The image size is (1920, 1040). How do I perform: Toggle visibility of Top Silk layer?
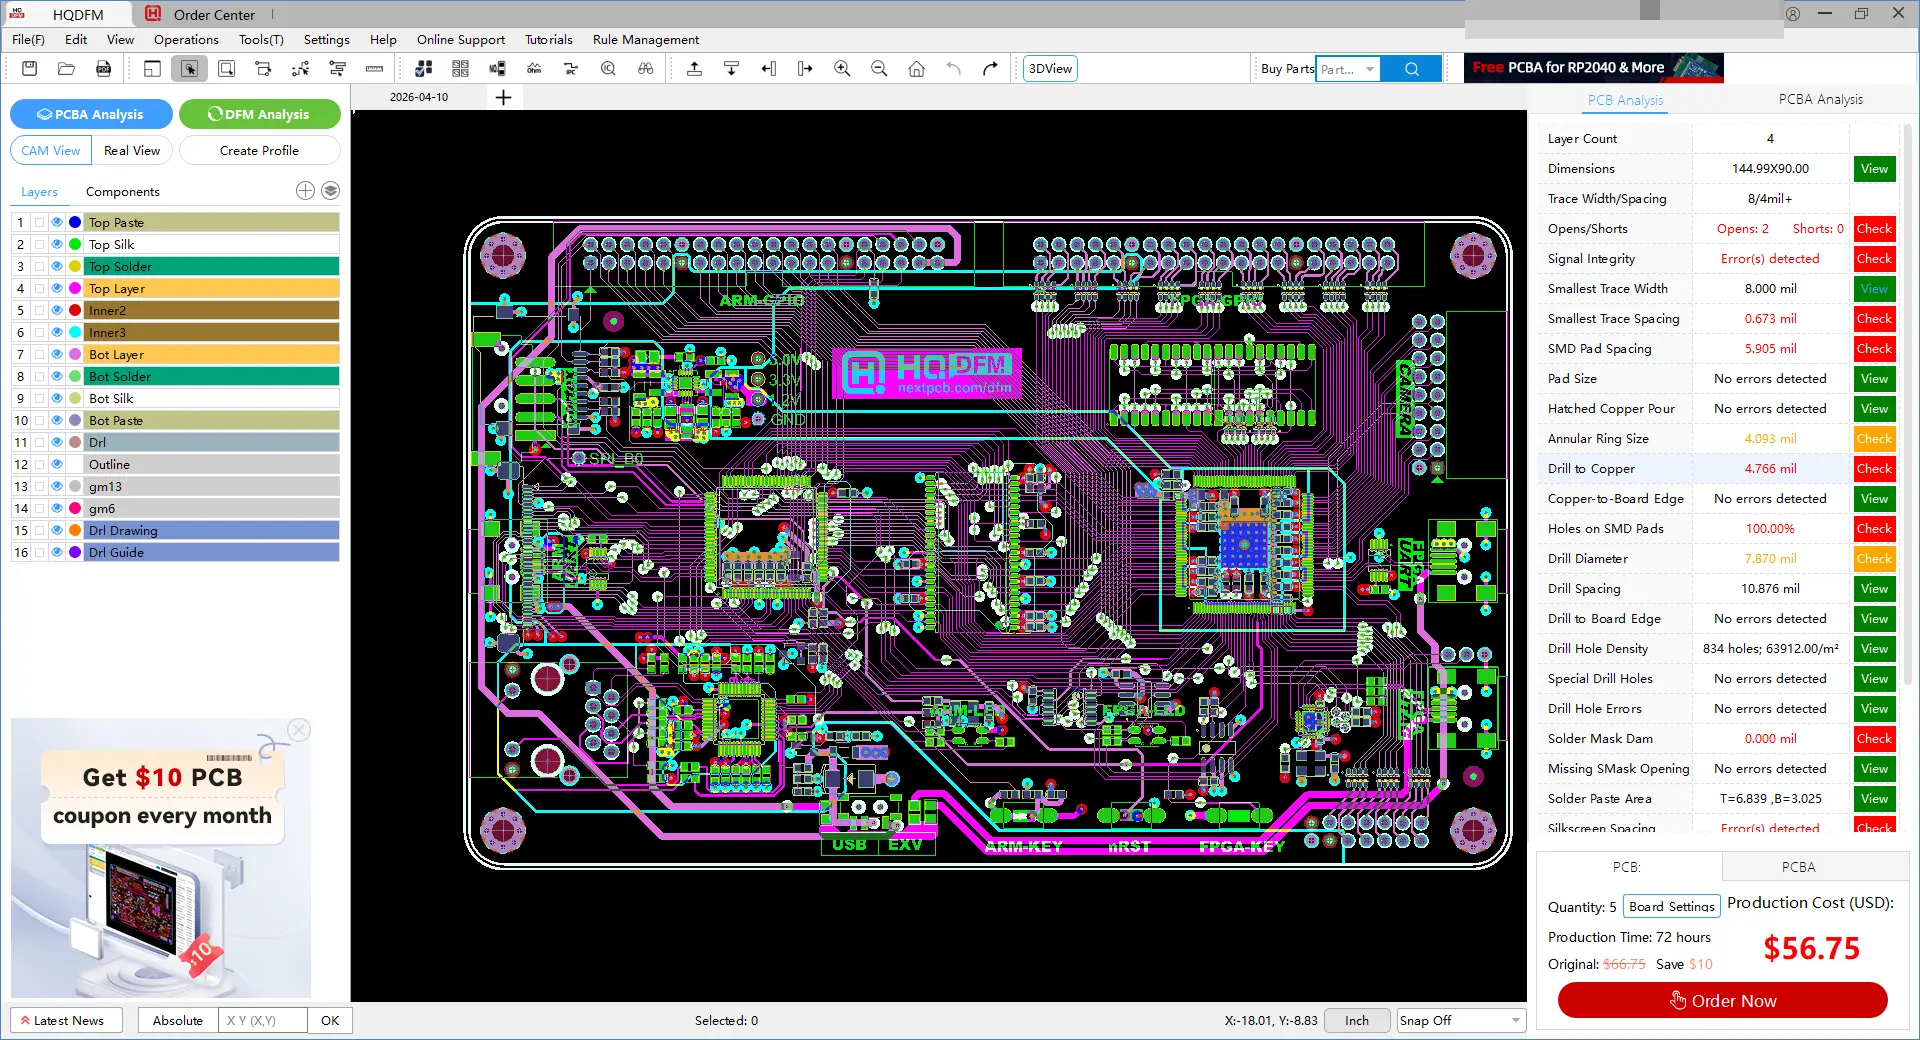[57, 244]
